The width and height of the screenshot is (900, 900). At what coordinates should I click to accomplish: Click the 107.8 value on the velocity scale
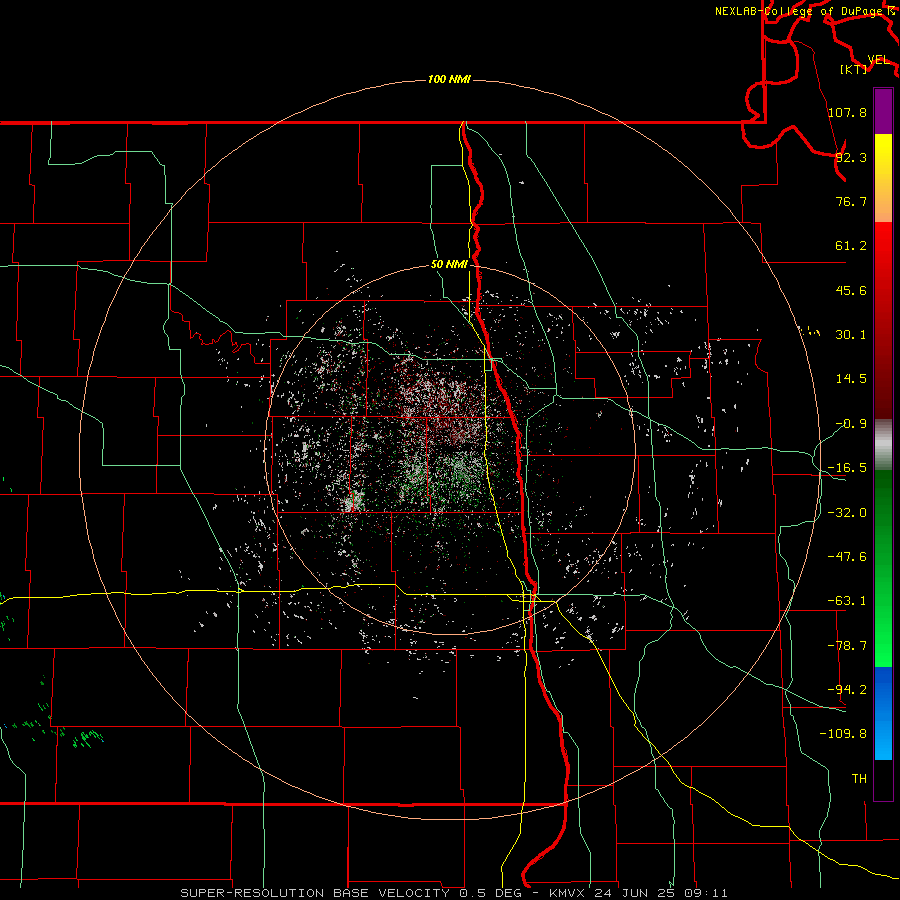pos(847,112)
